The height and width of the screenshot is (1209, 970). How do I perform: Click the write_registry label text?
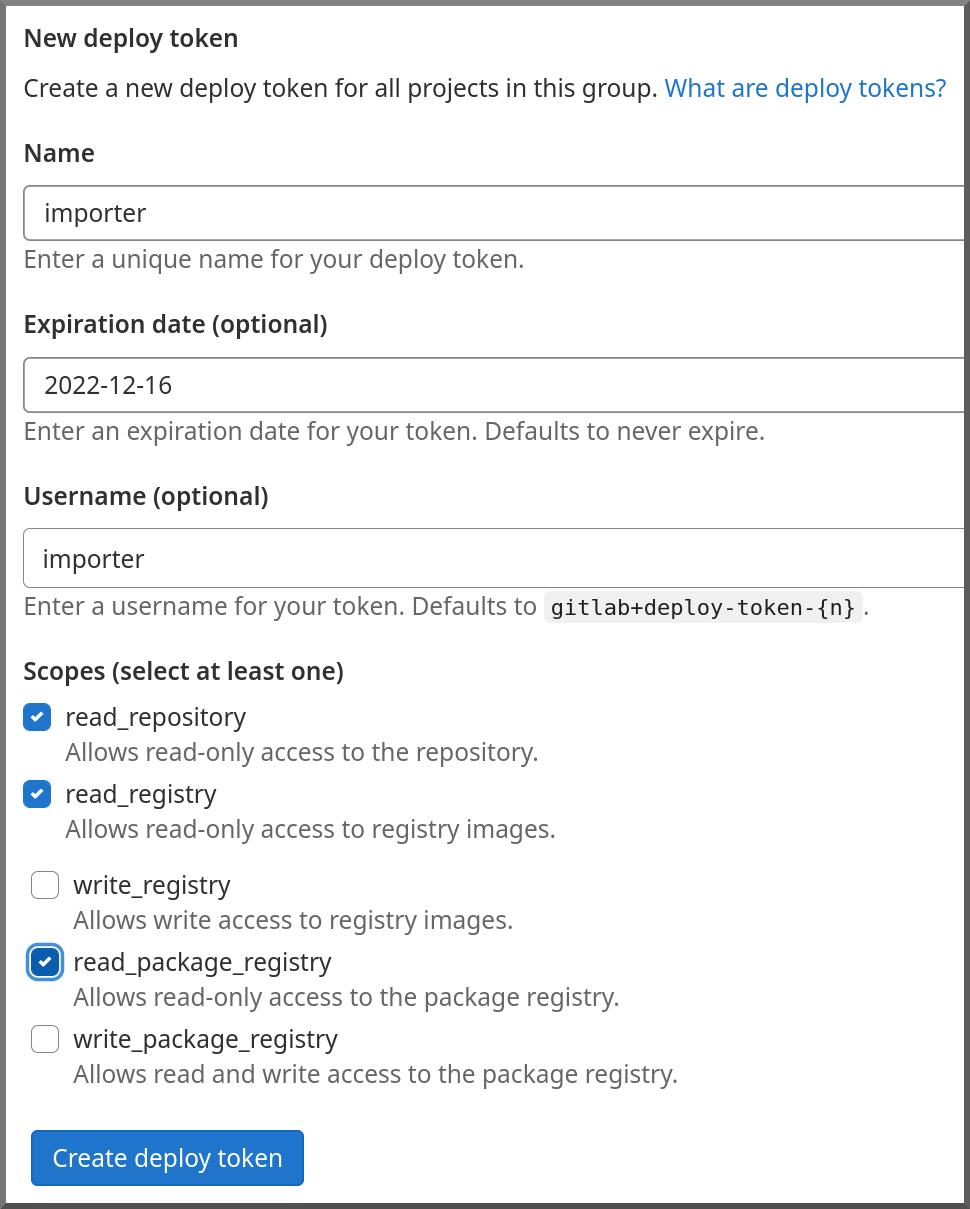coord(152,885)
